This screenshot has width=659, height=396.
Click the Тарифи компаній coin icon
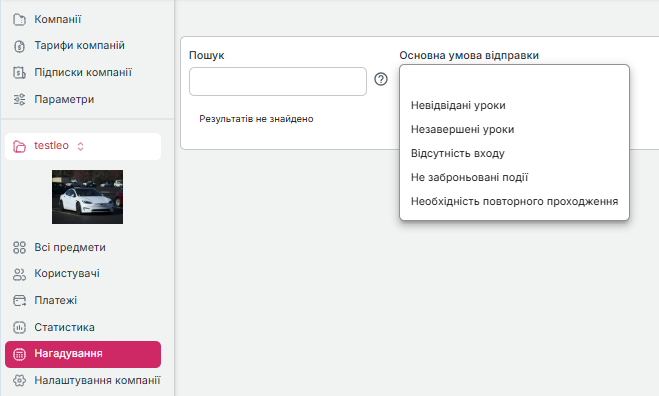pyautogui.click(x=19, y=46)
